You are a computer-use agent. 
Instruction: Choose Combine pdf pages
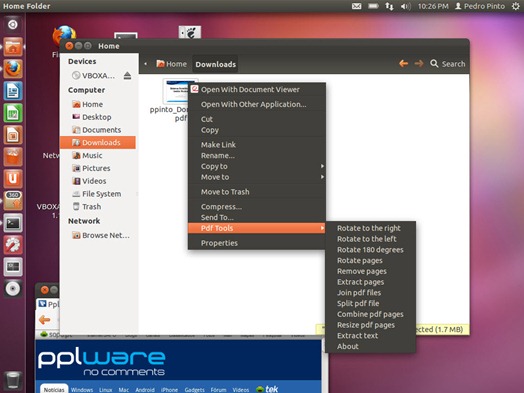point(370,314)
